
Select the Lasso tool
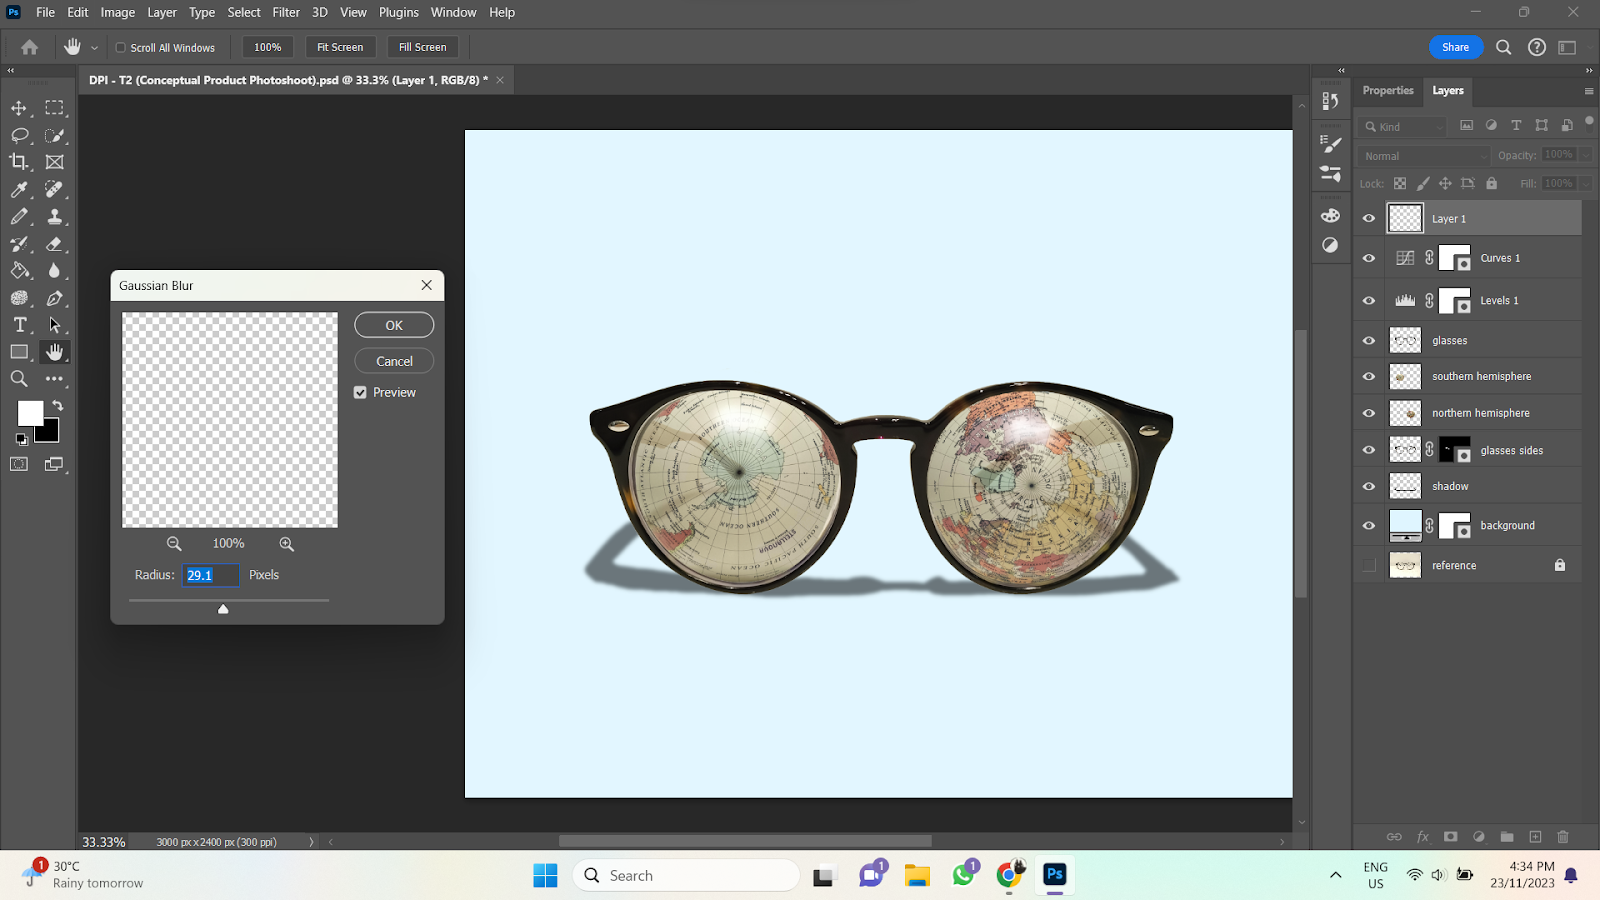[19, 135]
